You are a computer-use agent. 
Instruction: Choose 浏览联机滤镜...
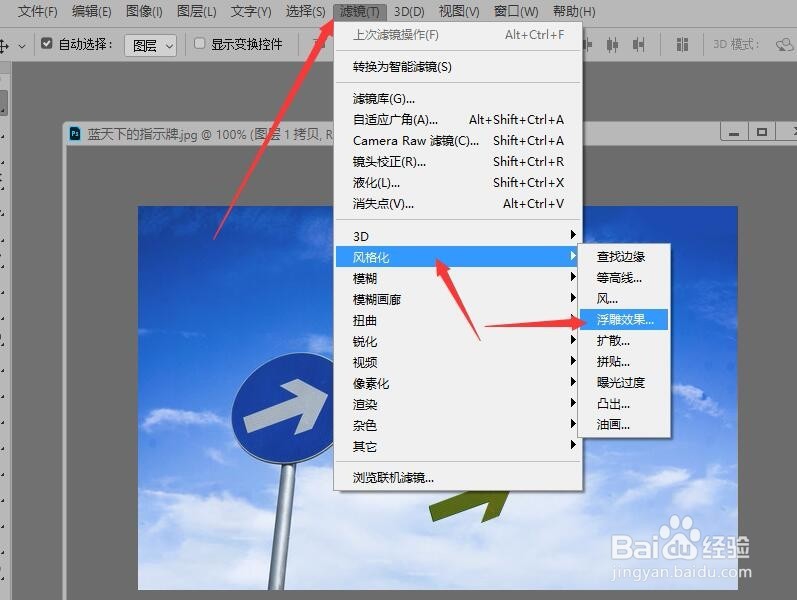[x=458, y=477]
